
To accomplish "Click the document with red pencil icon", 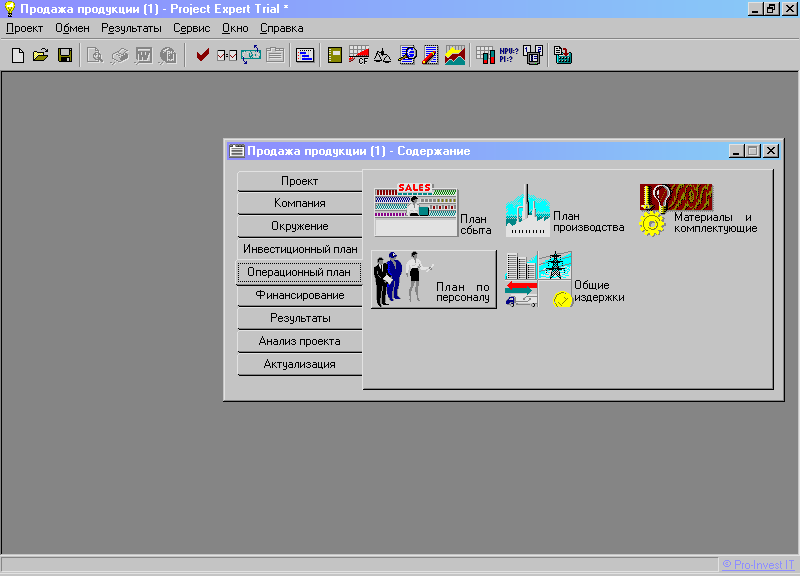I will pos(431,55).
